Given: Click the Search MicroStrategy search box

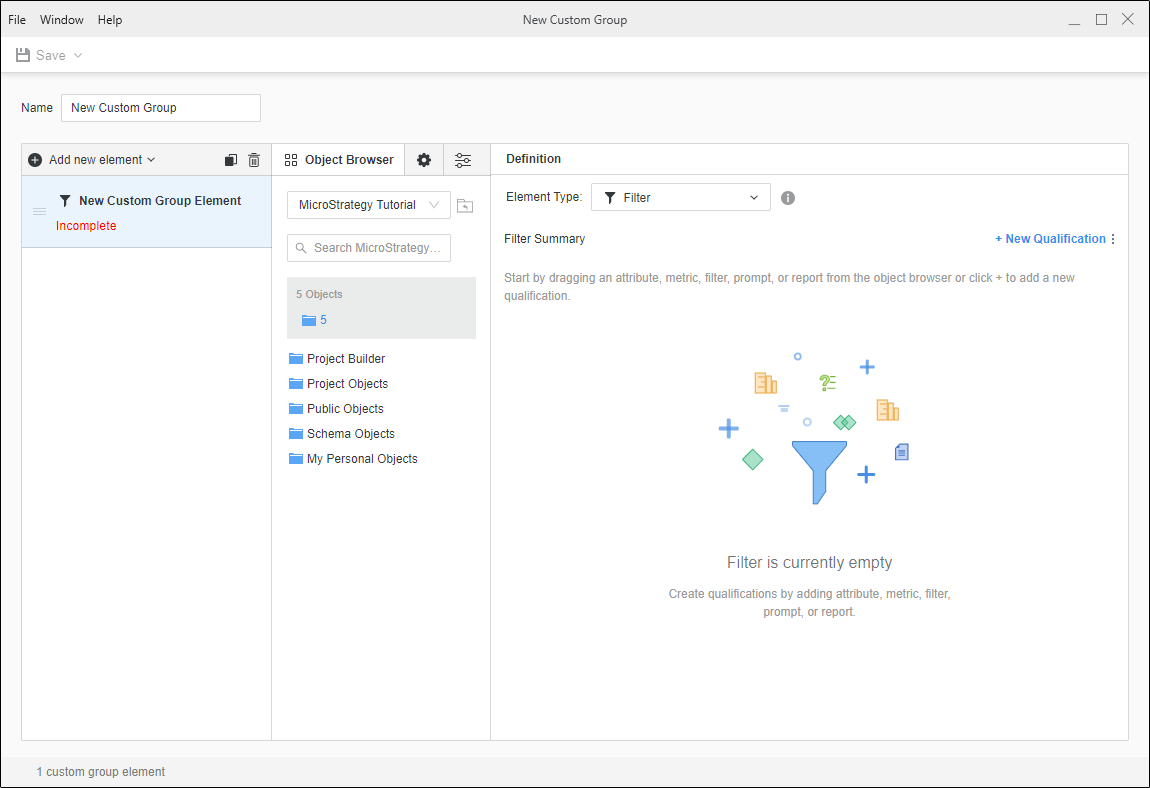Looking at the screenshot, I should (369, 248).
